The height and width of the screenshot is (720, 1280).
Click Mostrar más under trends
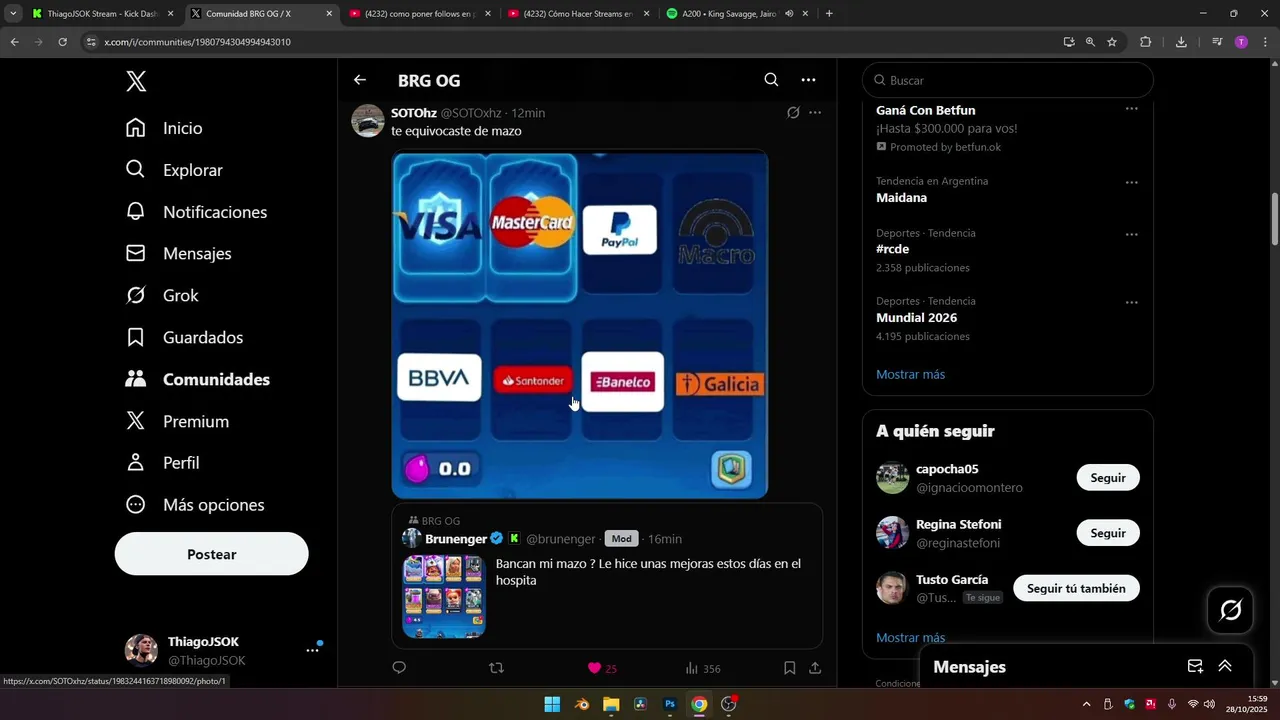[910, 374]
